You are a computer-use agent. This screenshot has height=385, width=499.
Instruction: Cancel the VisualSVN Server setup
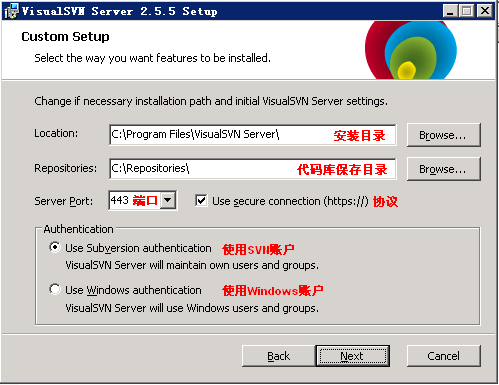click(443, 356)
